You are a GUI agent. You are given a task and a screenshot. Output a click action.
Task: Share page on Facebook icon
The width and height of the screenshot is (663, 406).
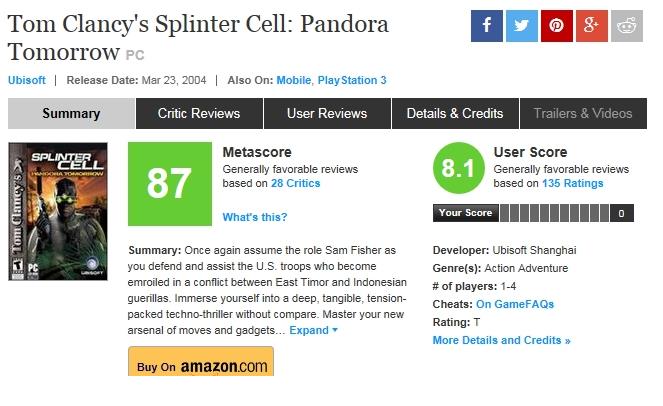(x=487, y=26)
